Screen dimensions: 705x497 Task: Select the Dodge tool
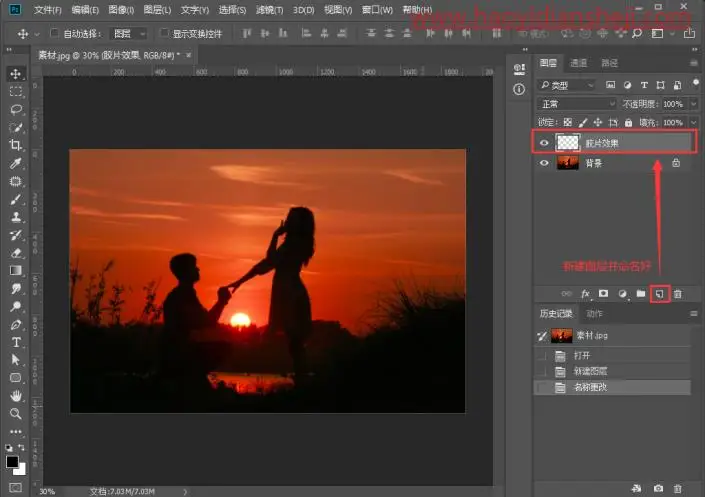pyautogui.click(x=16, y=307)
